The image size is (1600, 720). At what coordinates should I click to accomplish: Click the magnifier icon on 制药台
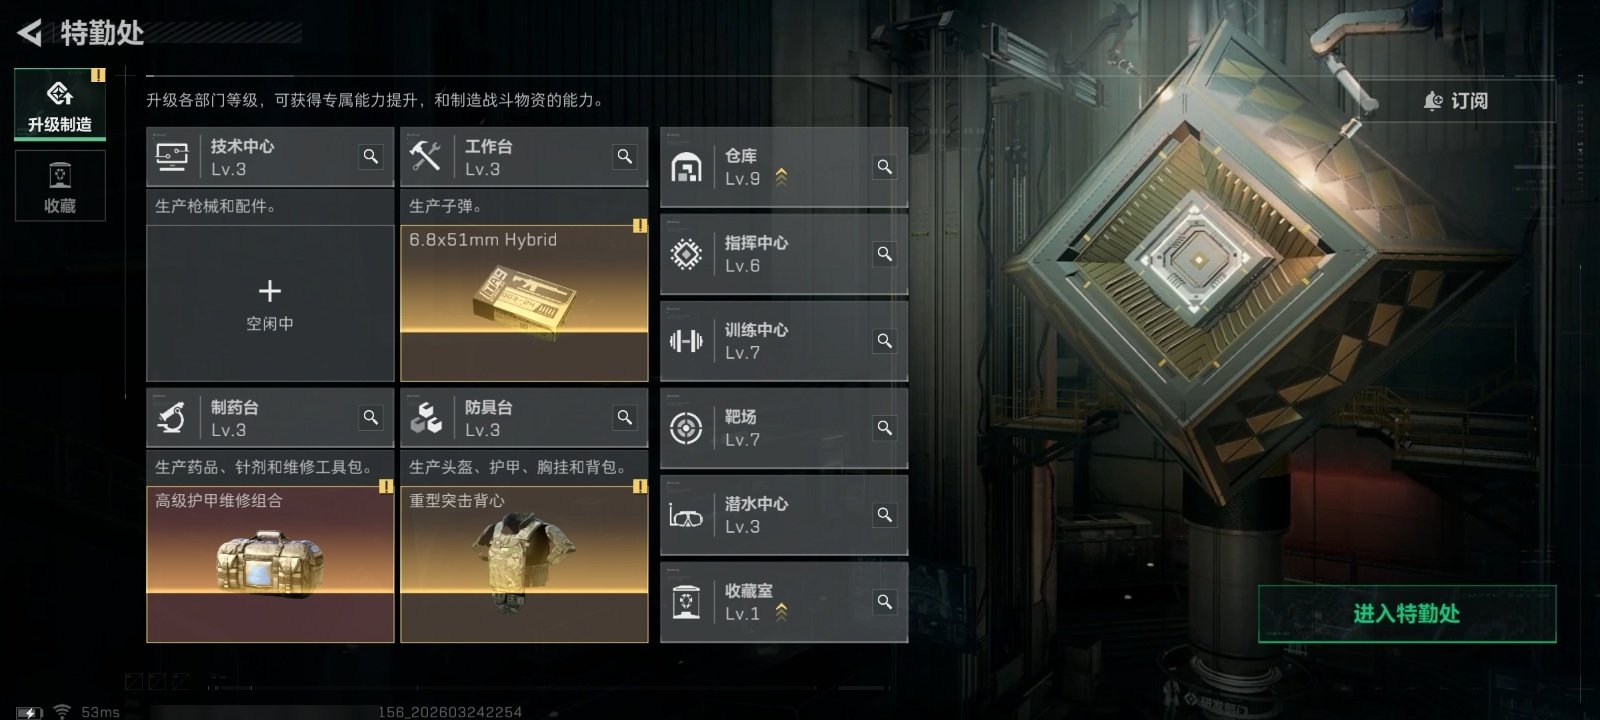pyautogui.click(x=371, y=417)
